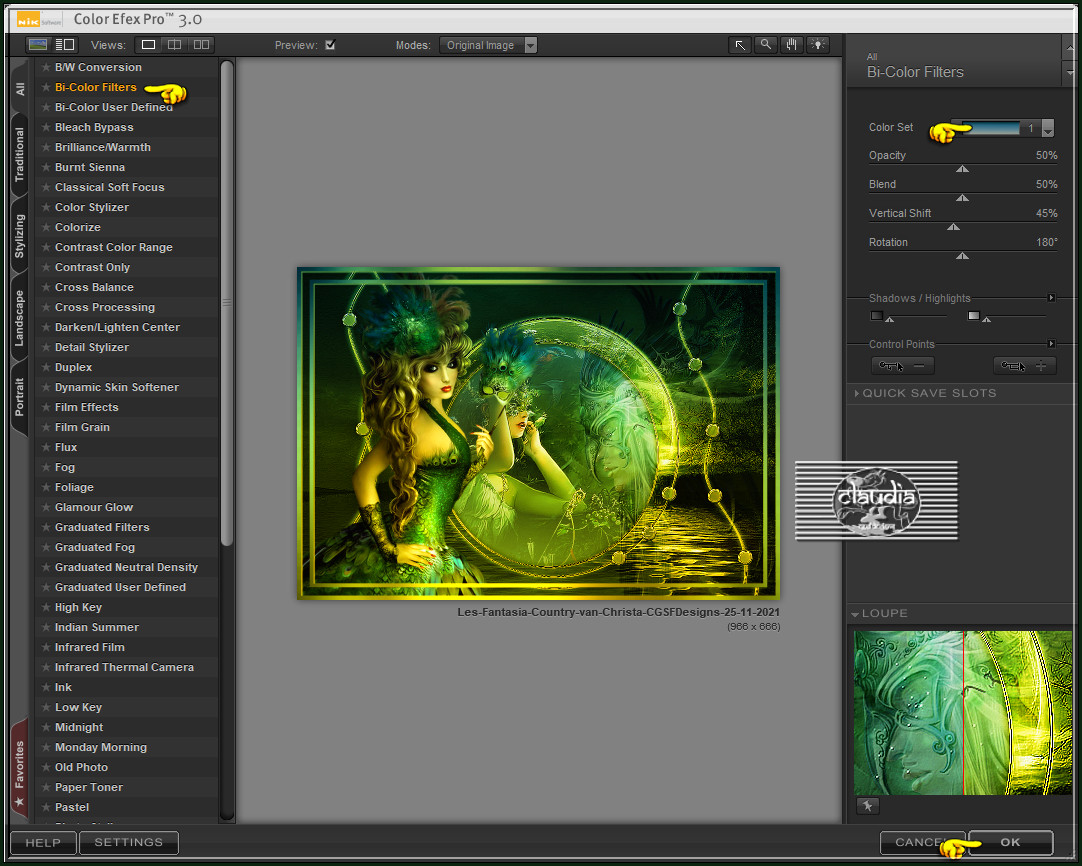The height and width of the screenshot is (866, 1082).
Task: Favorite star beside Bleach Bypass
Action: click(46, 127)
